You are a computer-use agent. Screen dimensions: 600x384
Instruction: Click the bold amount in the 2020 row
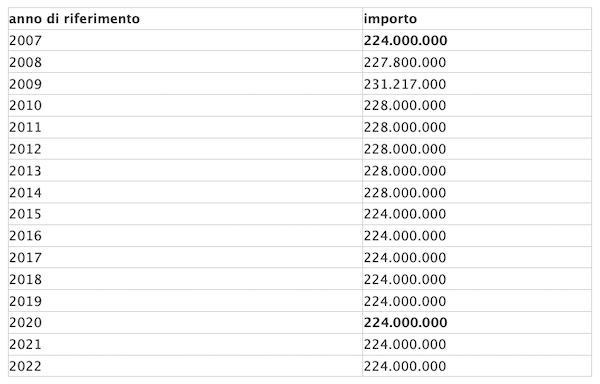(405, 322)
